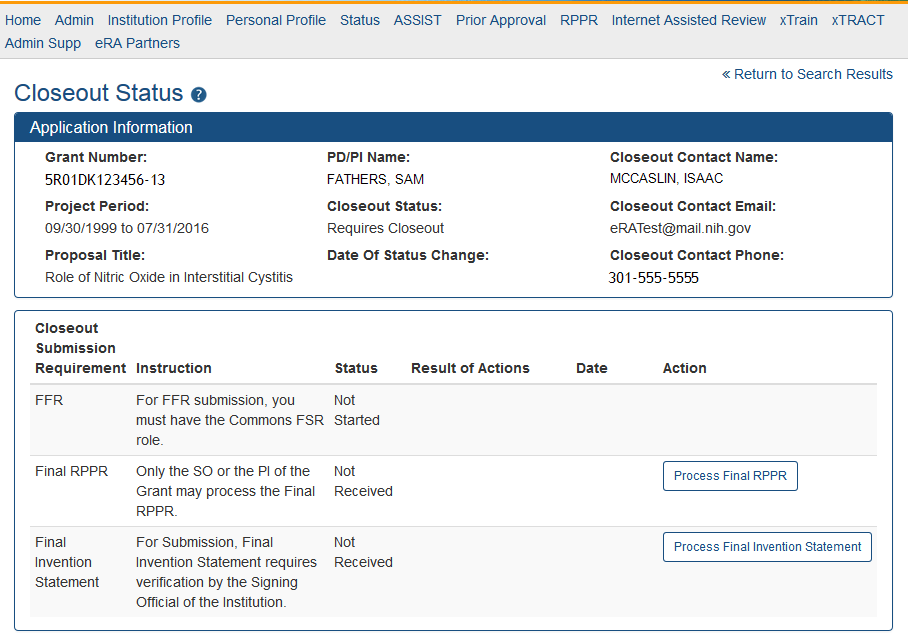The image size is (908, 638).
Task: Open the Status menu item
Action: click(x=359, y=20)
